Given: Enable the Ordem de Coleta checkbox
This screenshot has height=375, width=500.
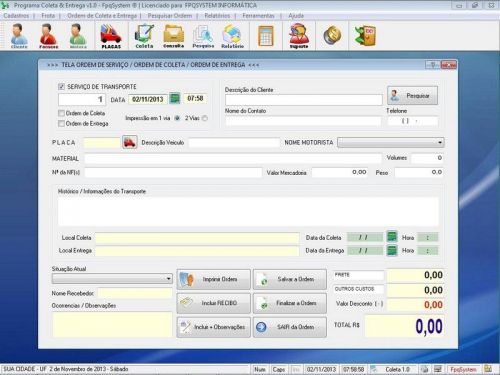Looking at the screenshot, I should coord(61,113).
